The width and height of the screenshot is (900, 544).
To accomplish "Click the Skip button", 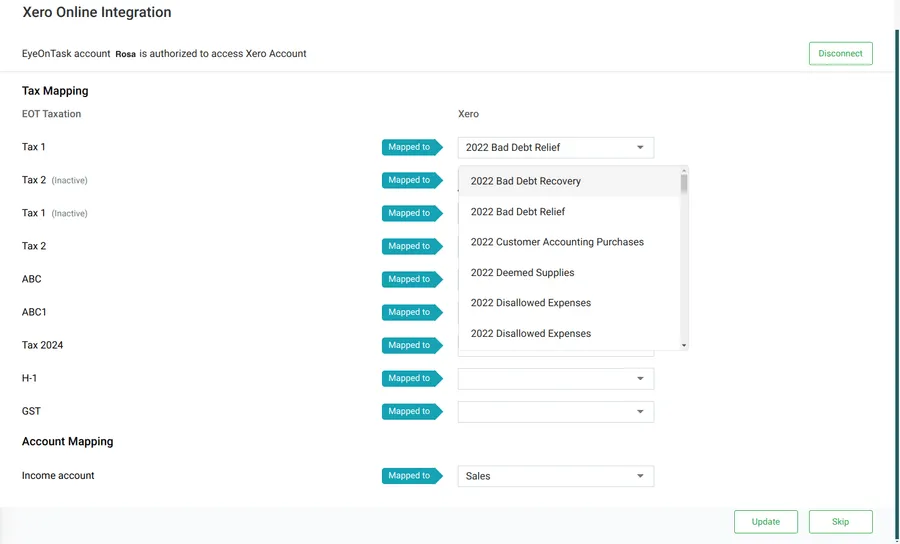I will (840, 522).
